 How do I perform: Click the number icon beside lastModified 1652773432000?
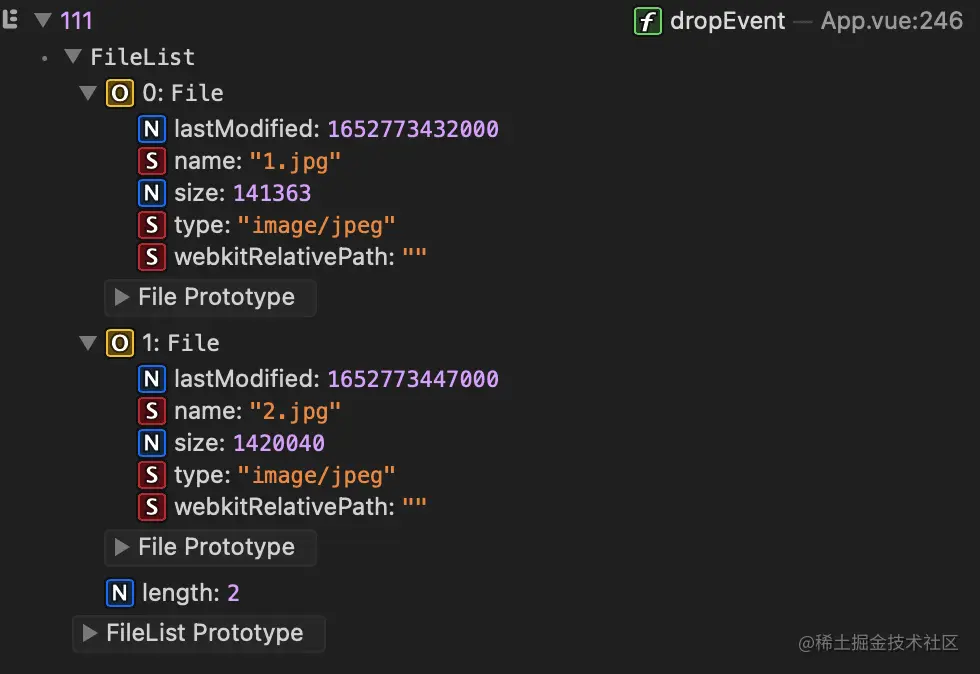(x=152, y=129)
